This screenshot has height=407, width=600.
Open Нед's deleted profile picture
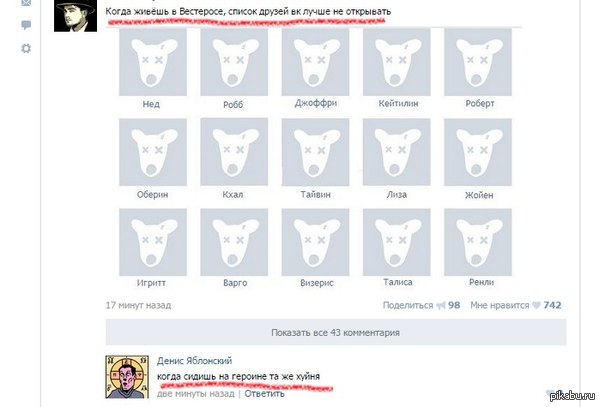(153, 62)
